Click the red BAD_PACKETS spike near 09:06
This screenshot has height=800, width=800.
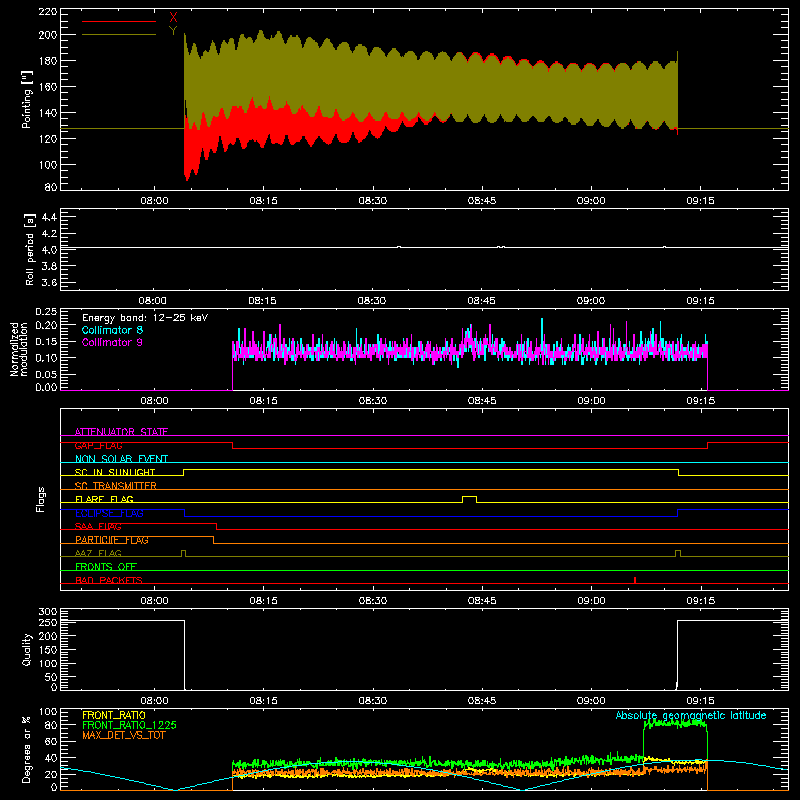[635, 580]
